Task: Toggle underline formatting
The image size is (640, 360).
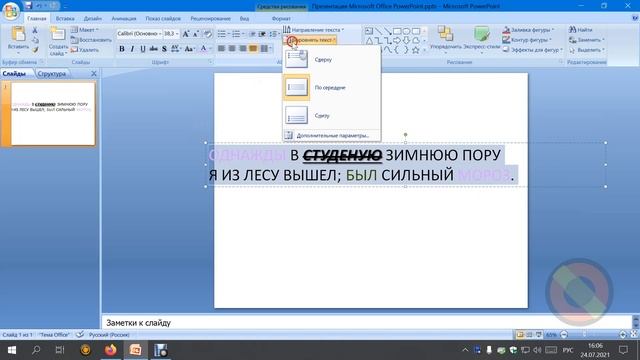Action: tap(142, 49)
